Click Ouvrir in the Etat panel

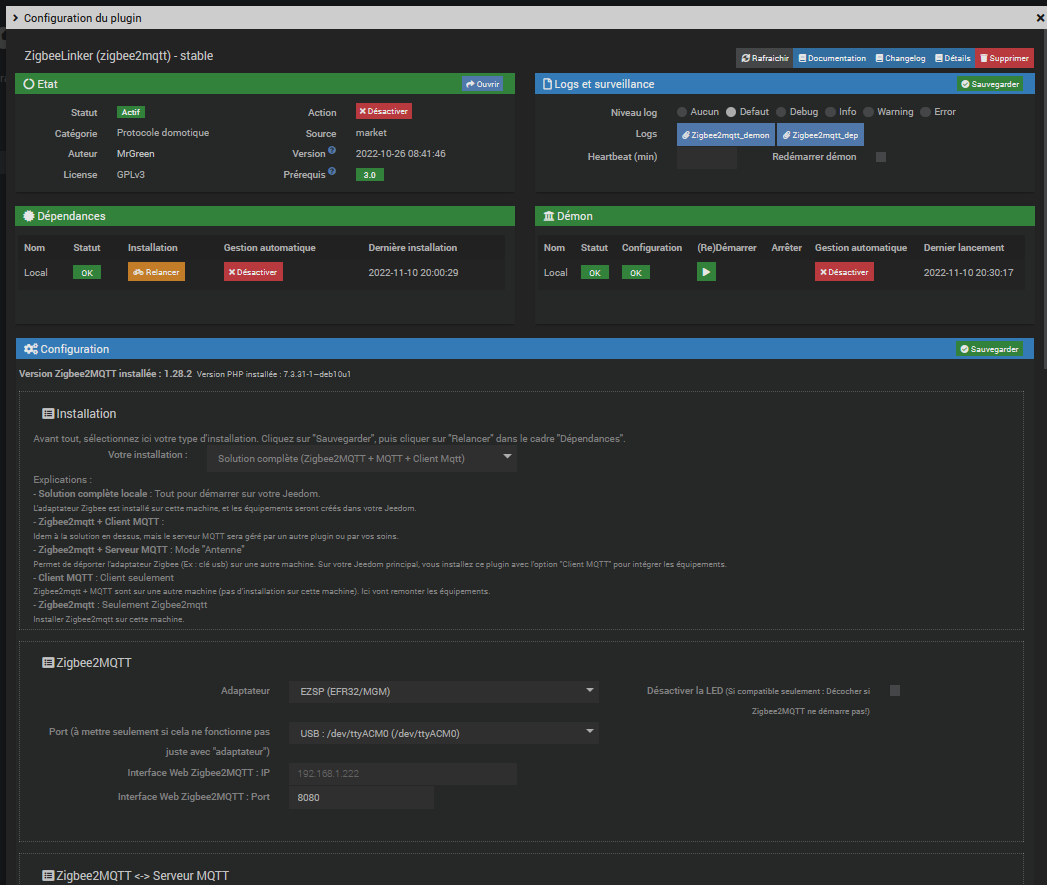click(482, 84)
